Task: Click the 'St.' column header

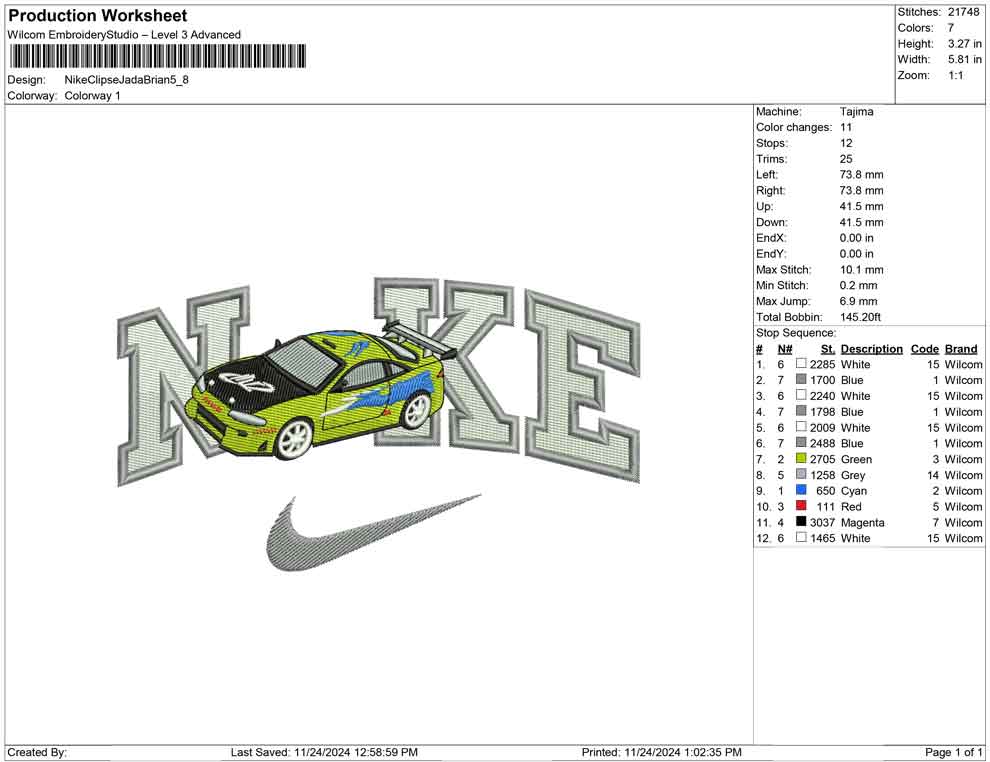Action: (x=828, y=349)
